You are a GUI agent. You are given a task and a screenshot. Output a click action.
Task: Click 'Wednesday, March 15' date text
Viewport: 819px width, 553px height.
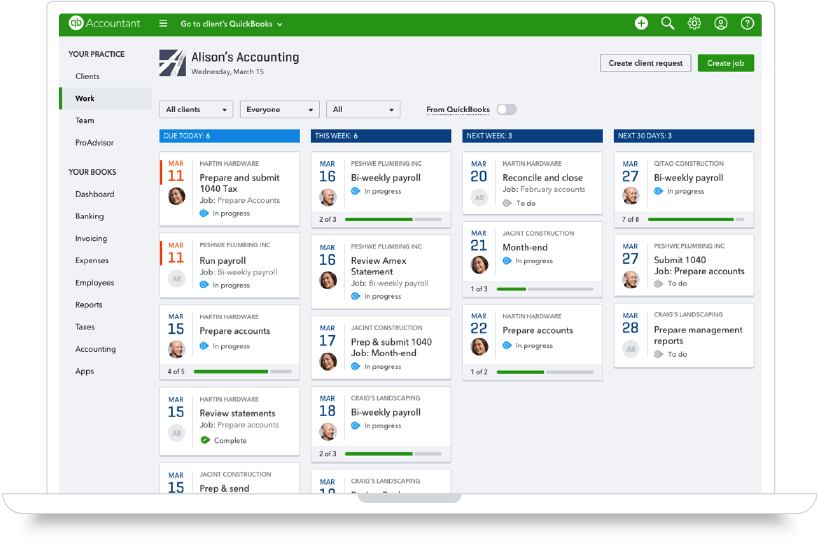point(227,72)
